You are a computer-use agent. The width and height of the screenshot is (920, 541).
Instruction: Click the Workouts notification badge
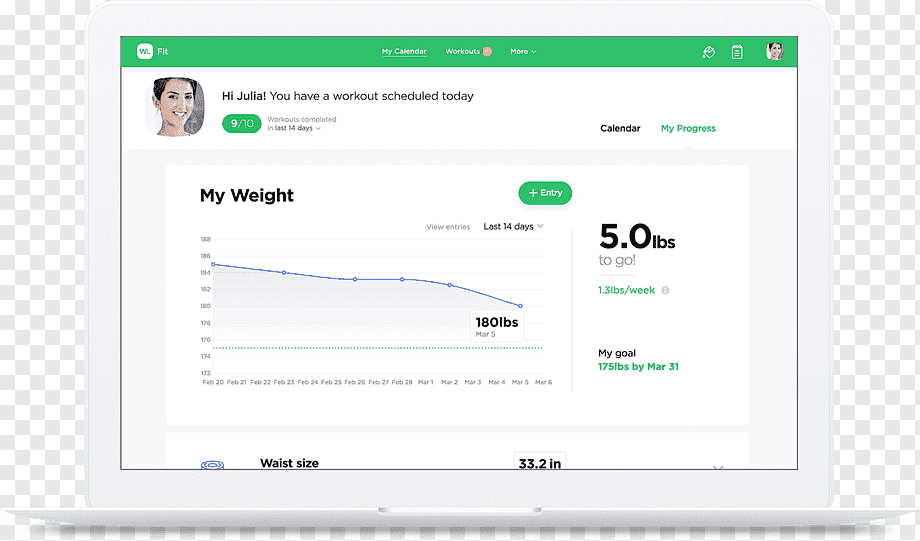click(487, 52)
